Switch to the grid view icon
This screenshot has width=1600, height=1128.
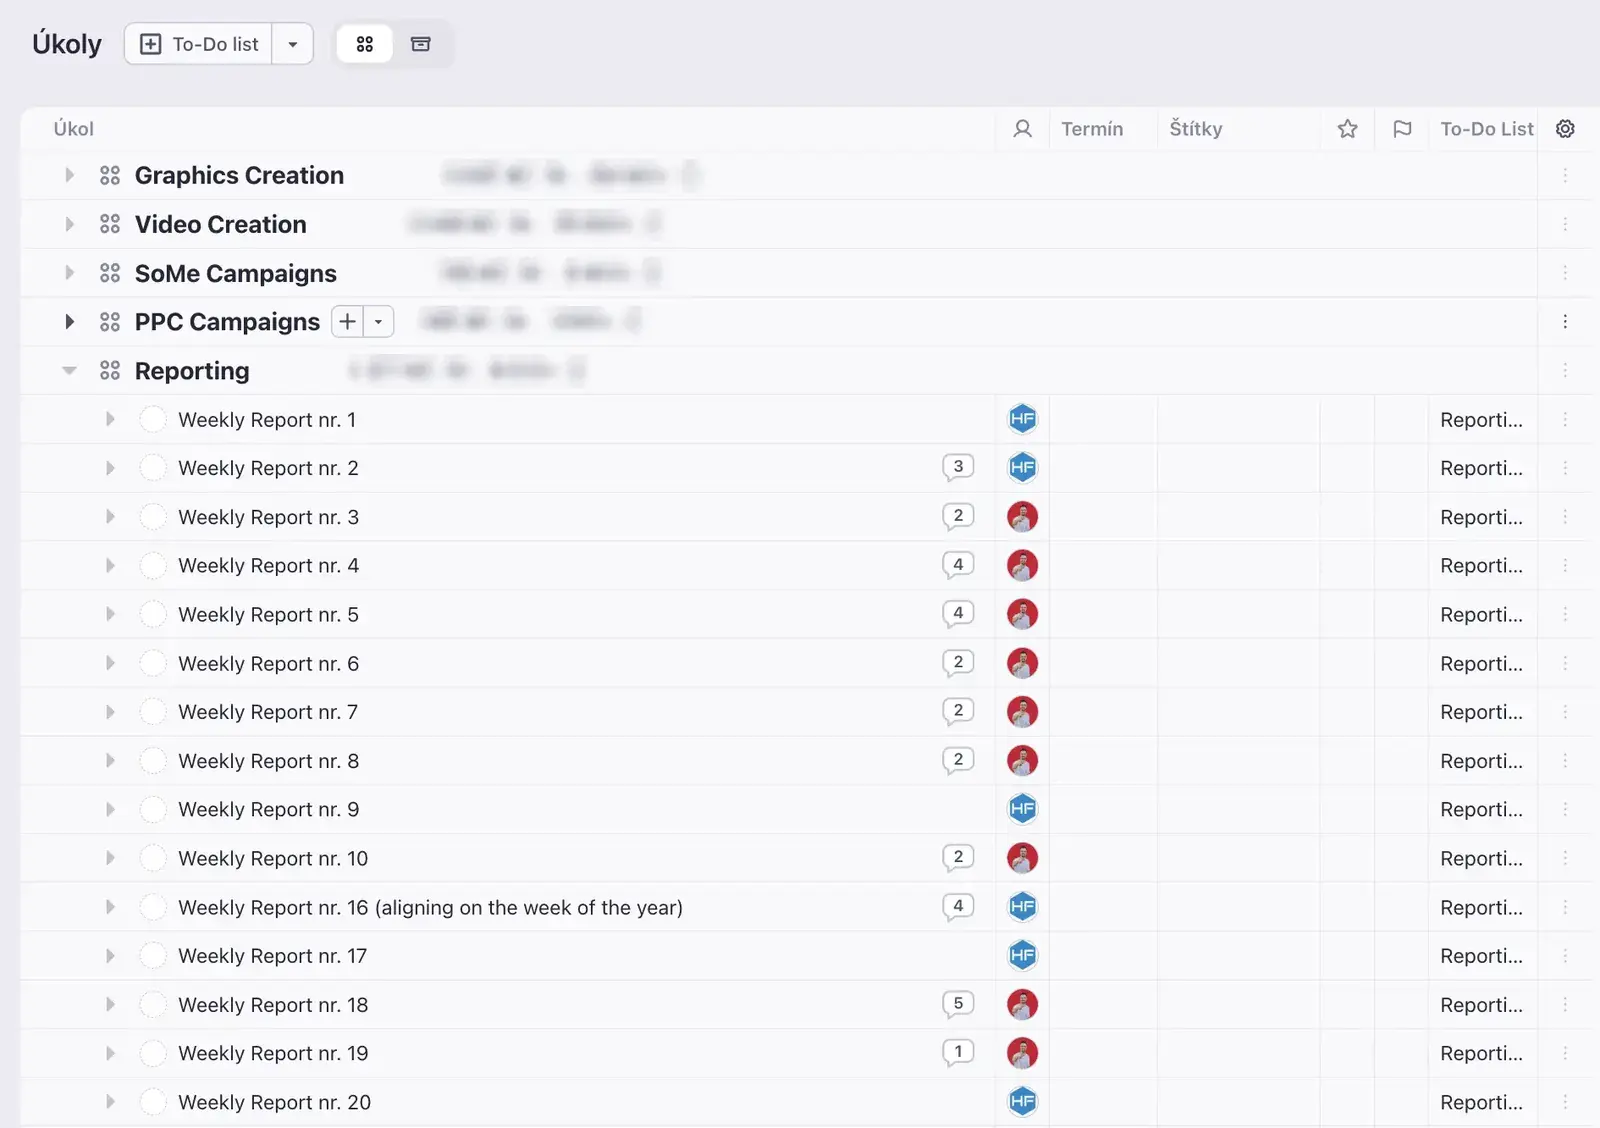(x=364, y=44)
